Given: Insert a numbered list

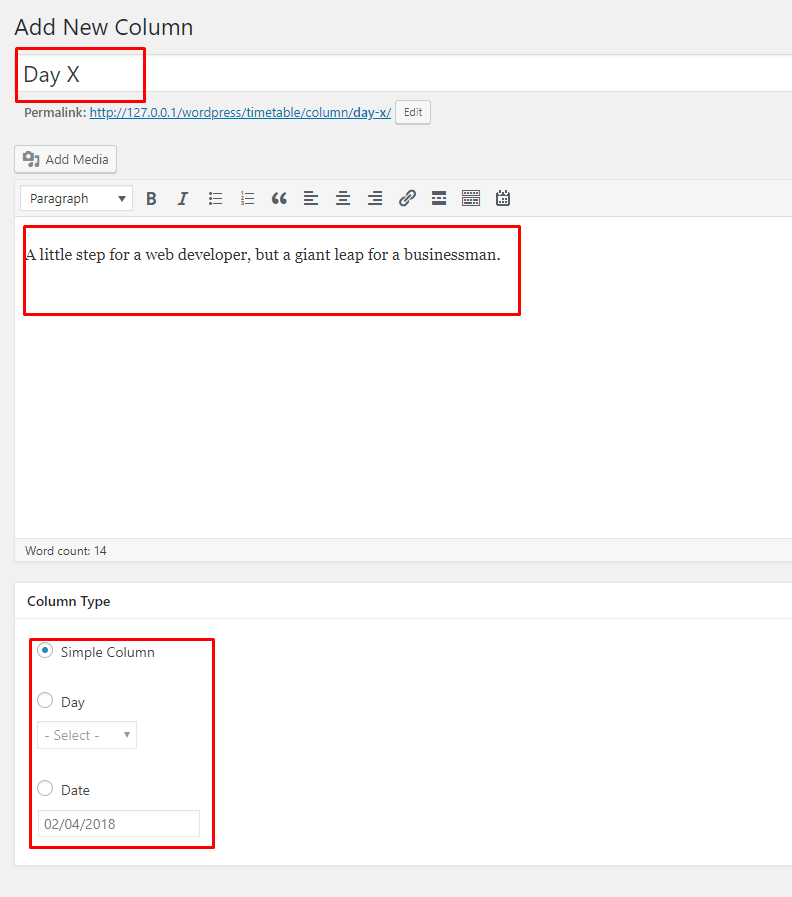Looking at the screenshot, I should pyautogui.click(x=247, y=199).
